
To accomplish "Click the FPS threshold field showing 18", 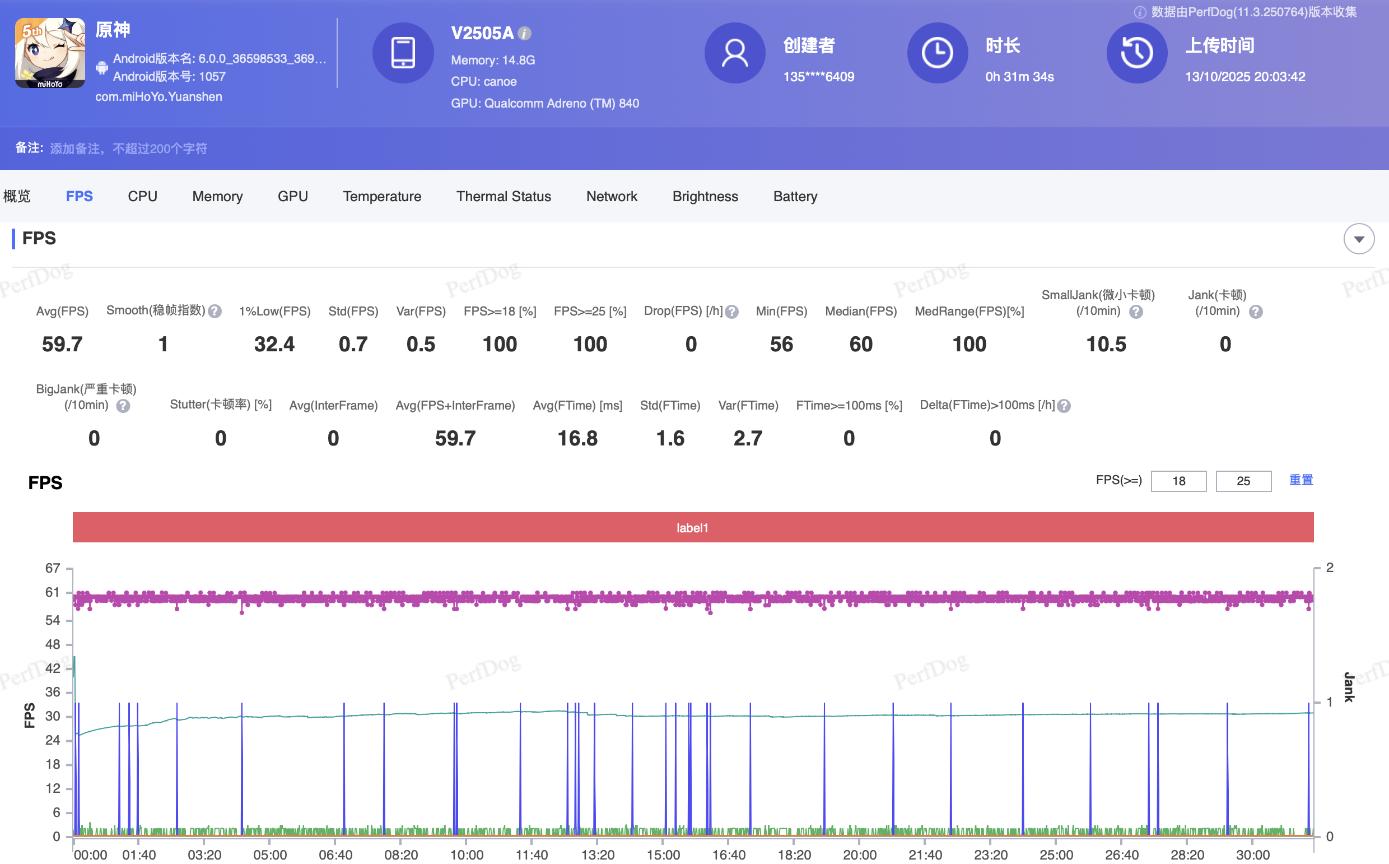I will click(x=1179, y=481).
